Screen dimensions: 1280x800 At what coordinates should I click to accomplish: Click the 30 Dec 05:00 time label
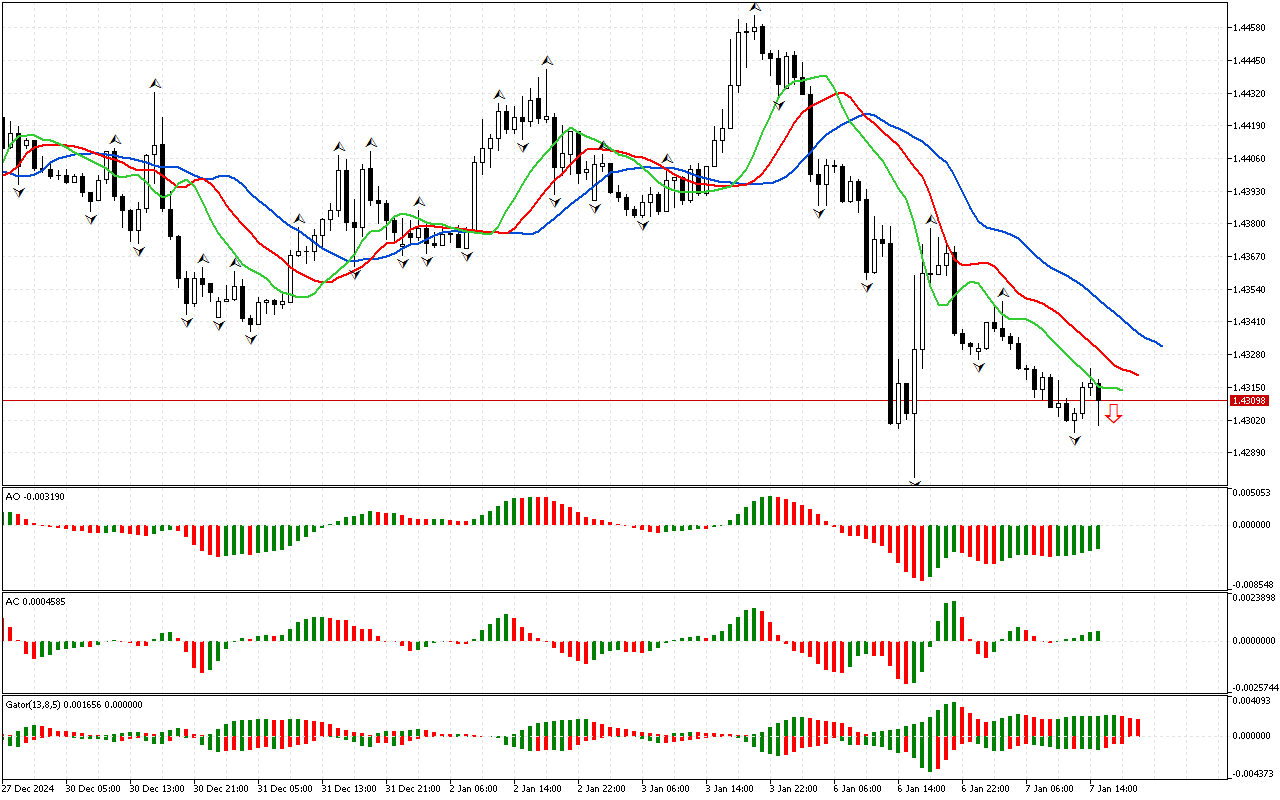[95, 788]
